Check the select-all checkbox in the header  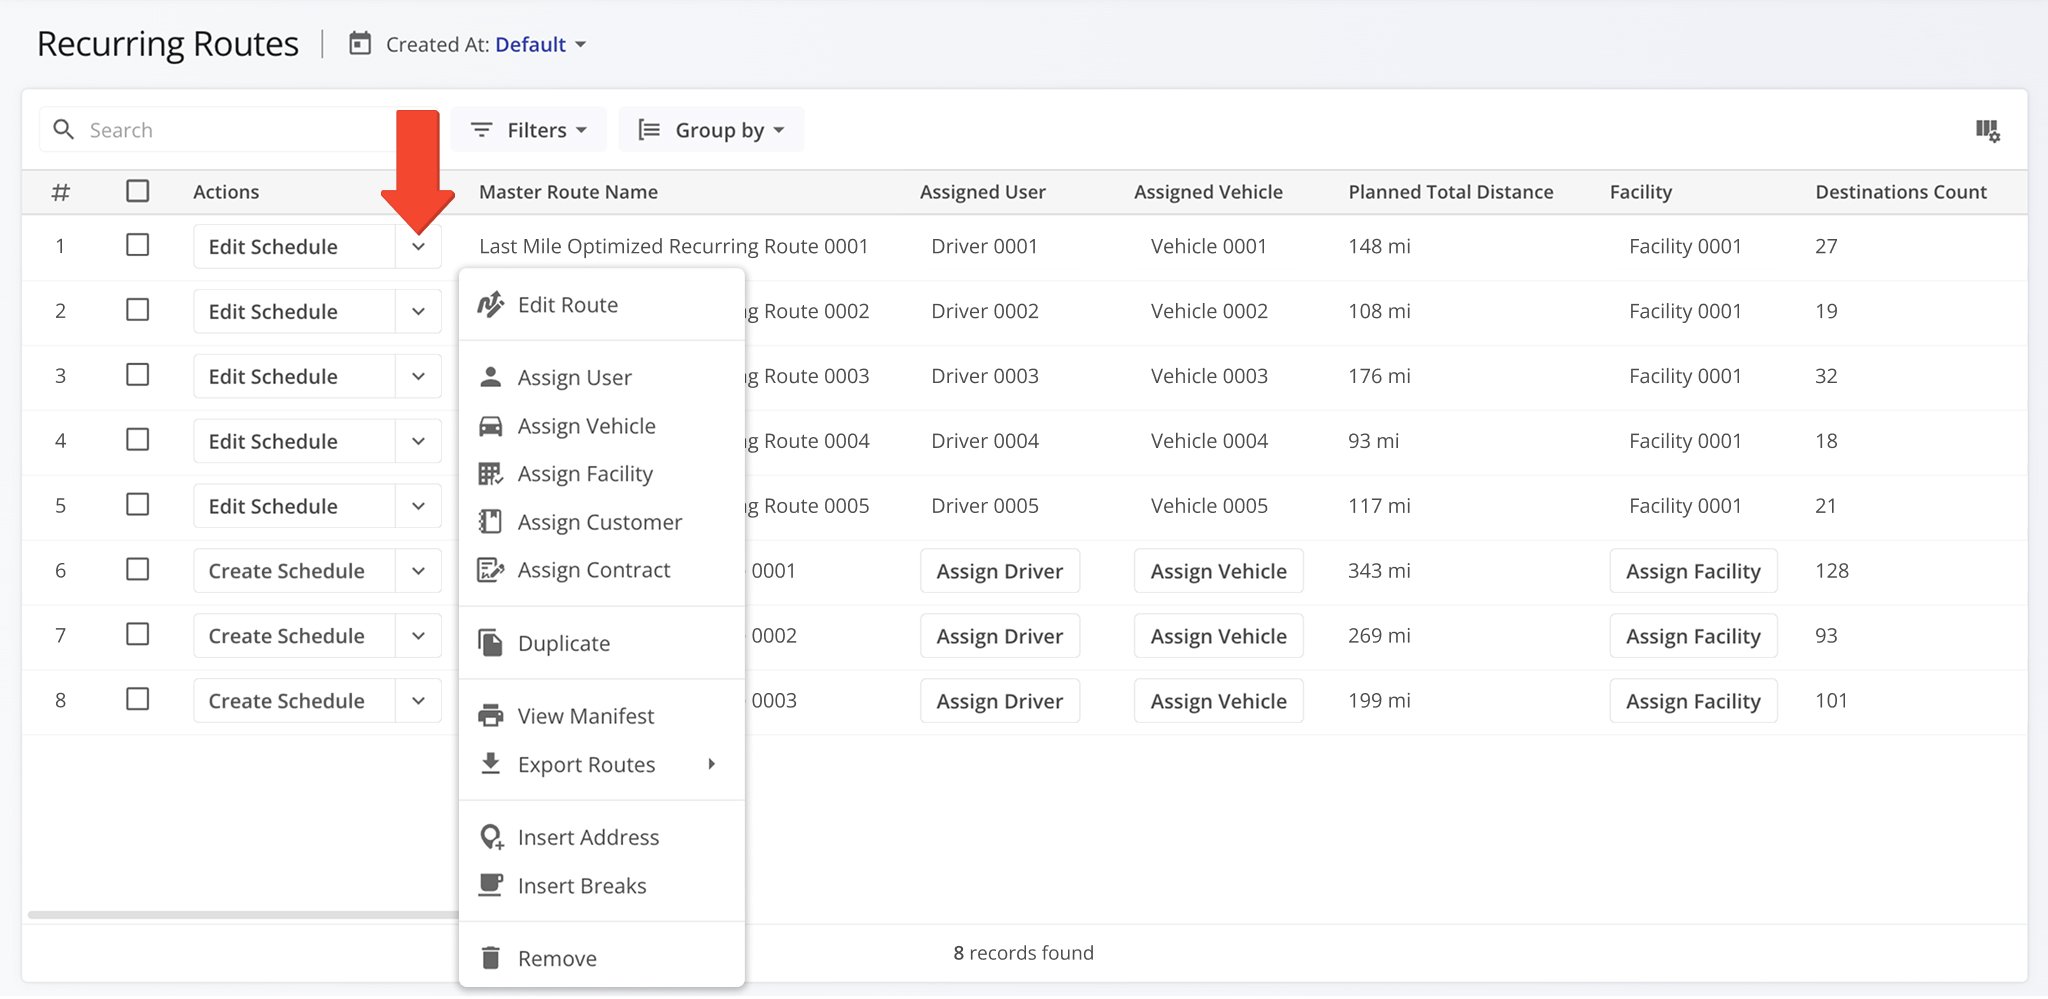138,191
